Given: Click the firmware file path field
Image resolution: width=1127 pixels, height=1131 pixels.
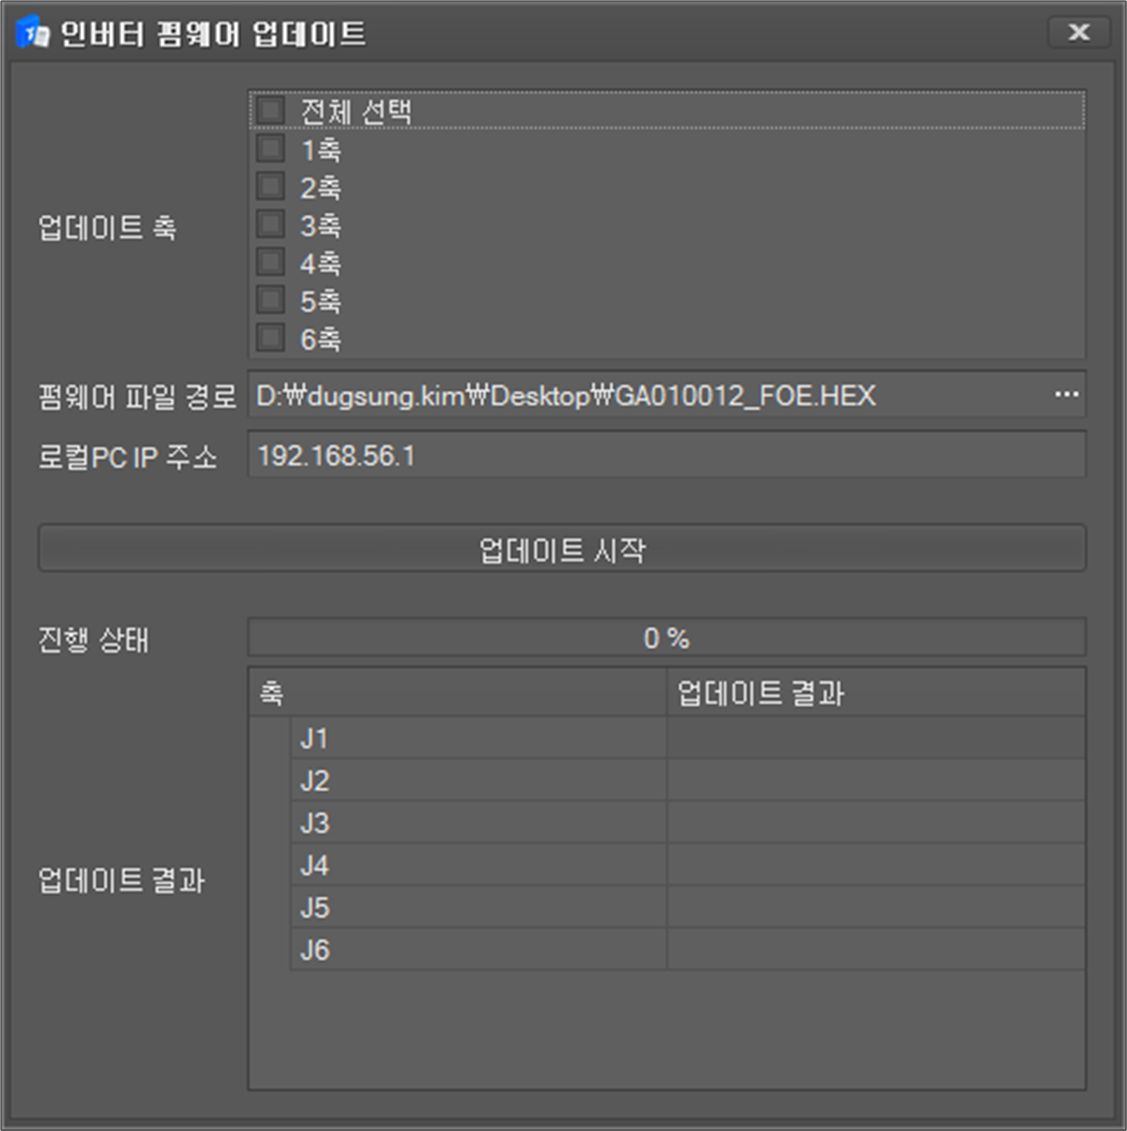Looking at the screenshot, I should 640,396.
